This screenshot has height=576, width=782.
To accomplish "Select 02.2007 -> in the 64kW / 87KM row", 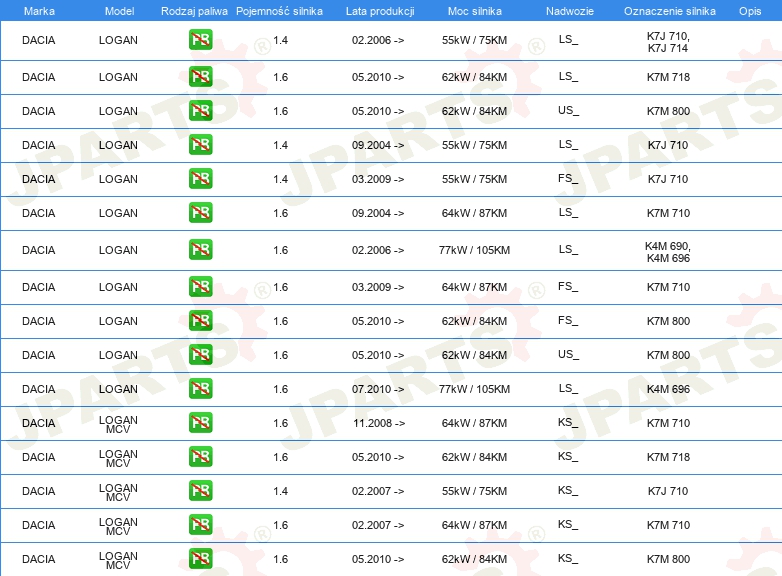I will (378, 525).
